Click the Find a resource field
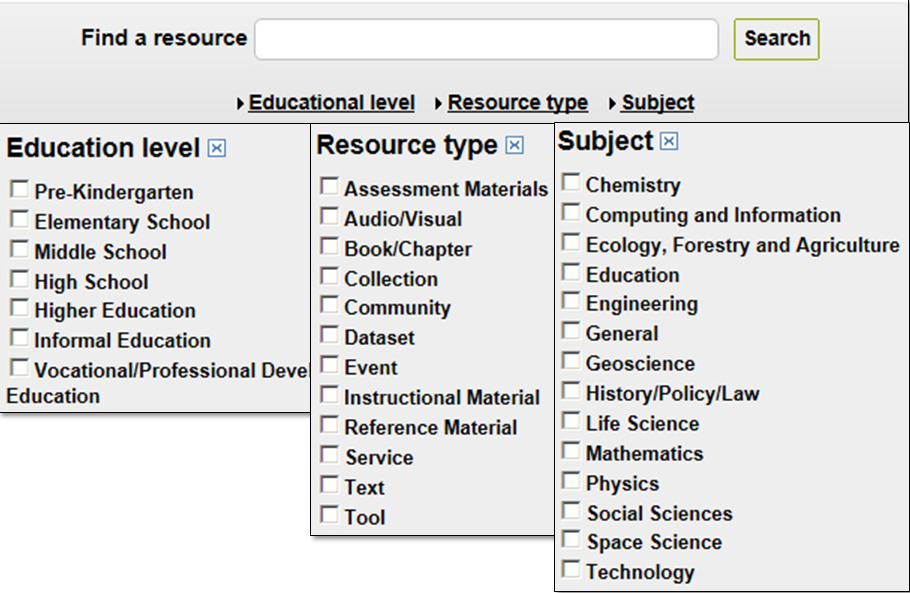Image resolution: width=910 pixels, height=593 pixels. click(x=486, y=40)
